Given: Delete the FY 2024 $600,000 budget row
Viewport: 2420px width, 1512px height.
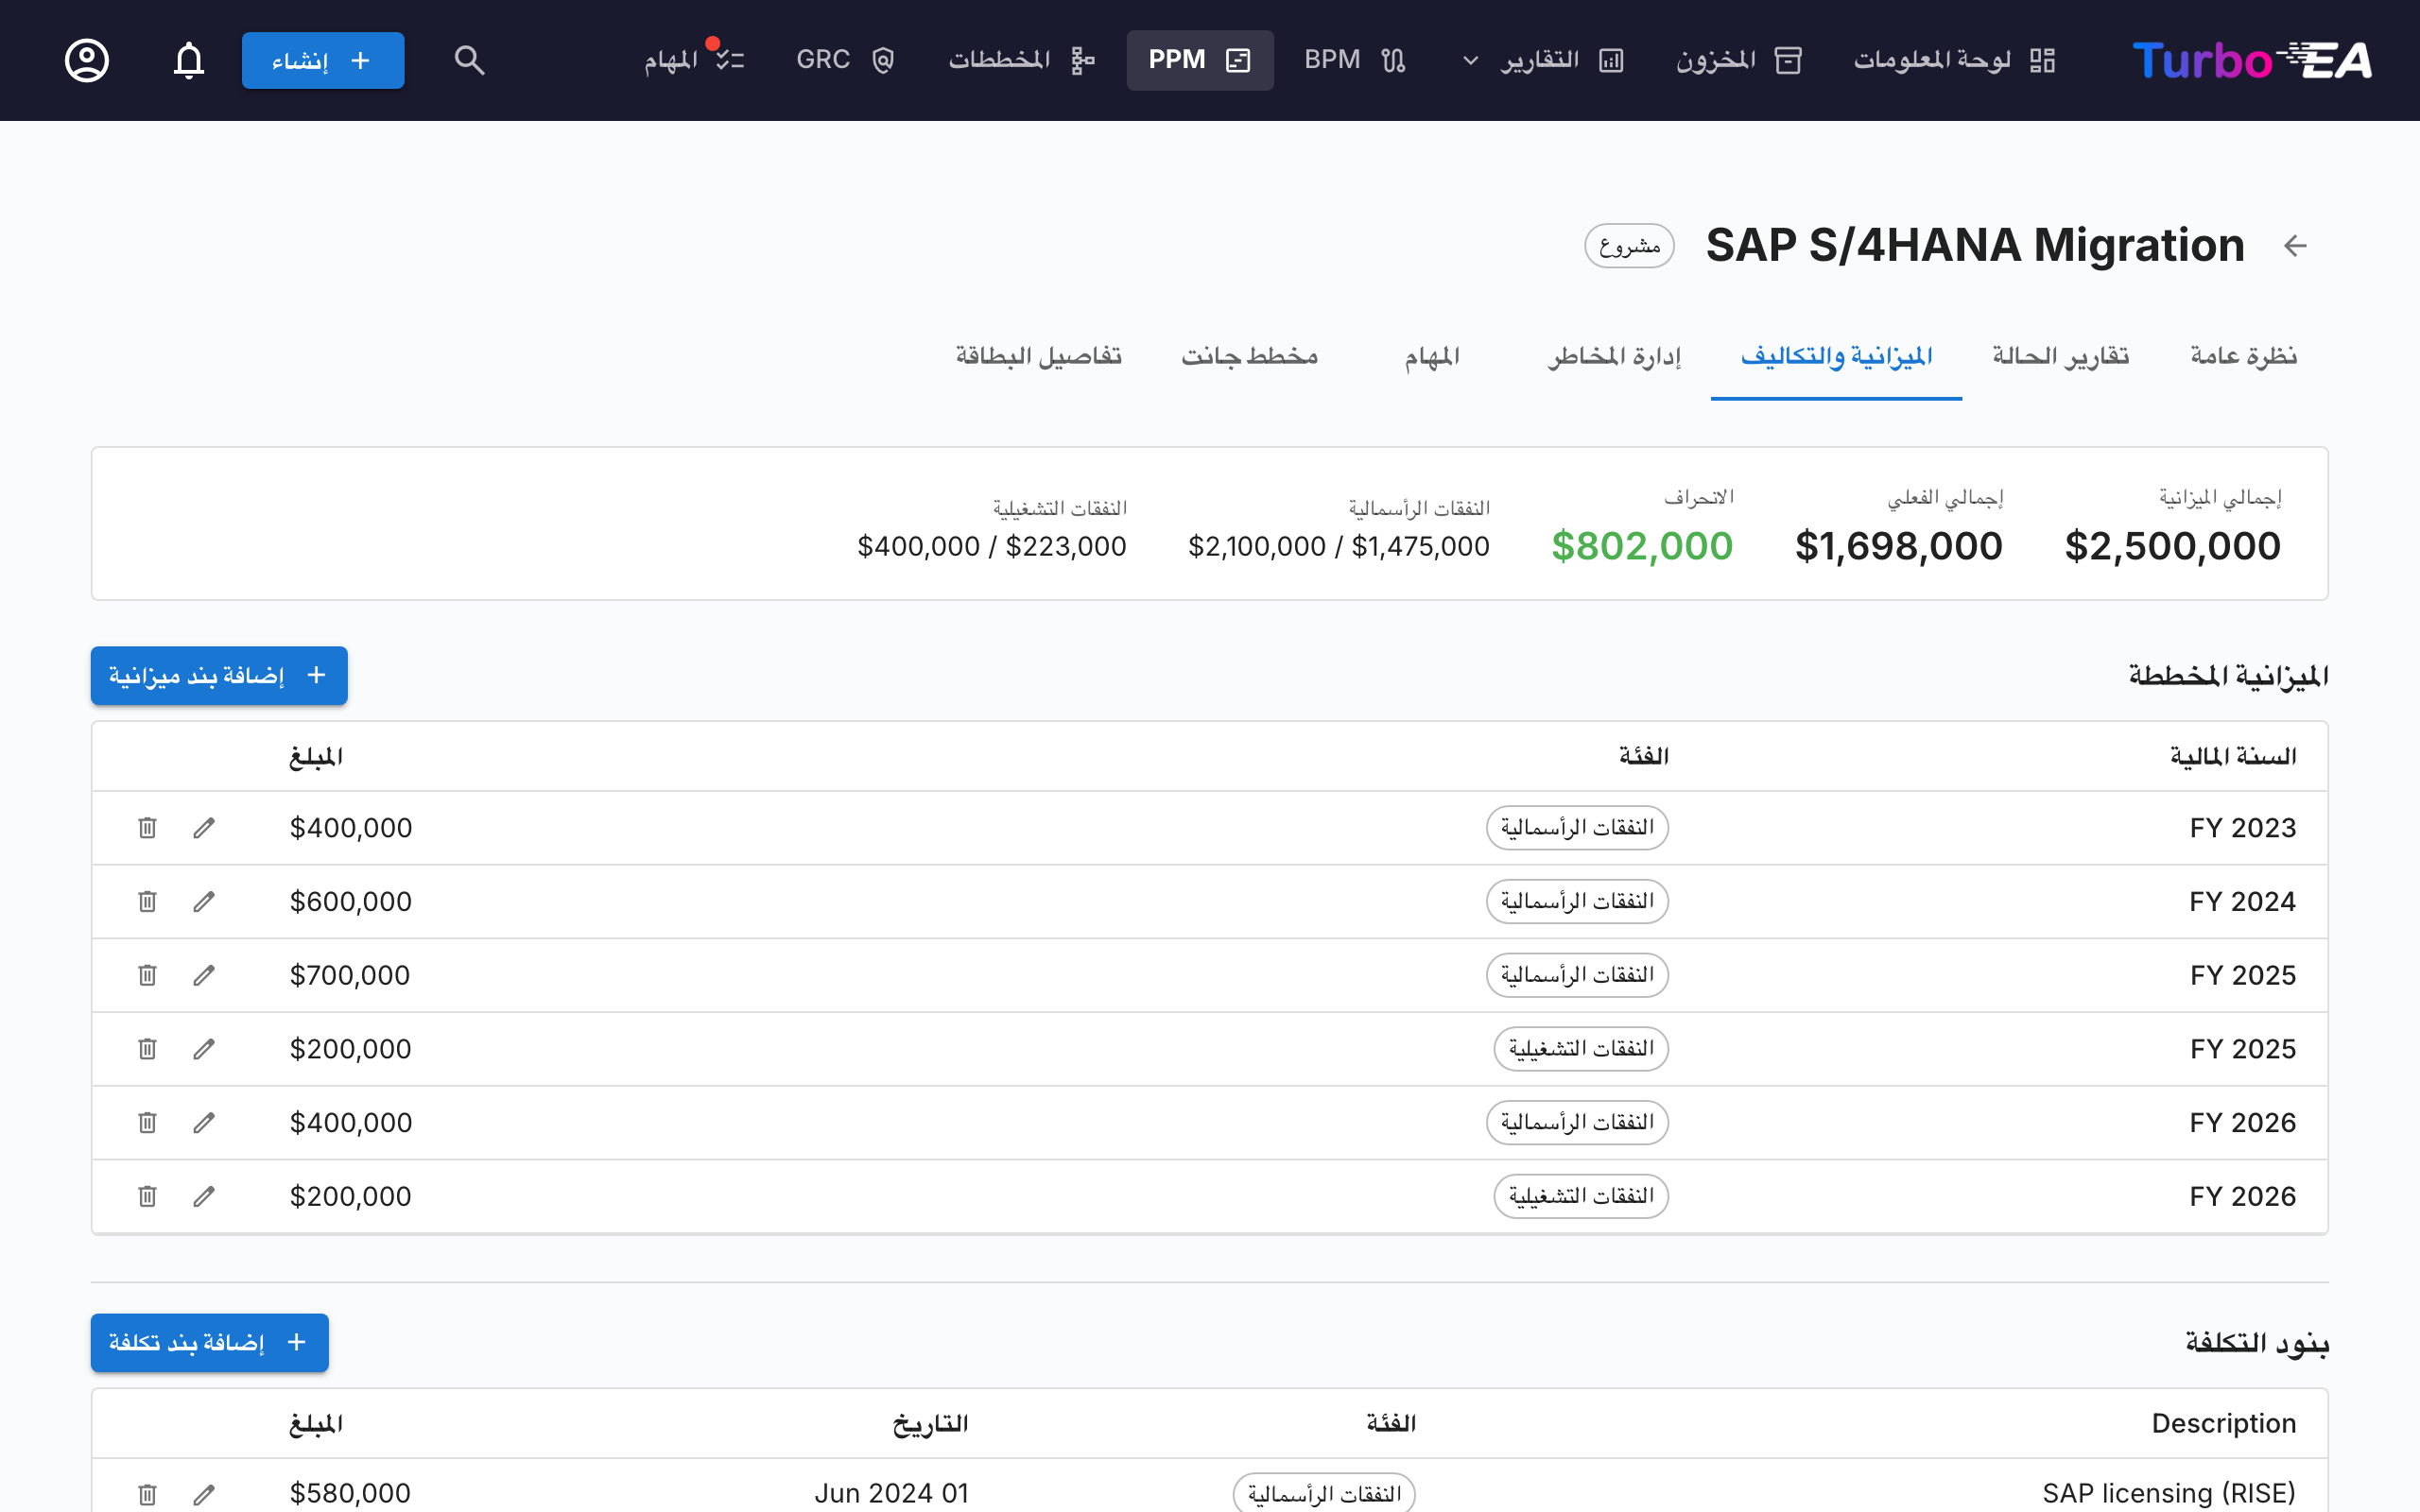Looking at the screenshot, I should click(x=147, y=902).
